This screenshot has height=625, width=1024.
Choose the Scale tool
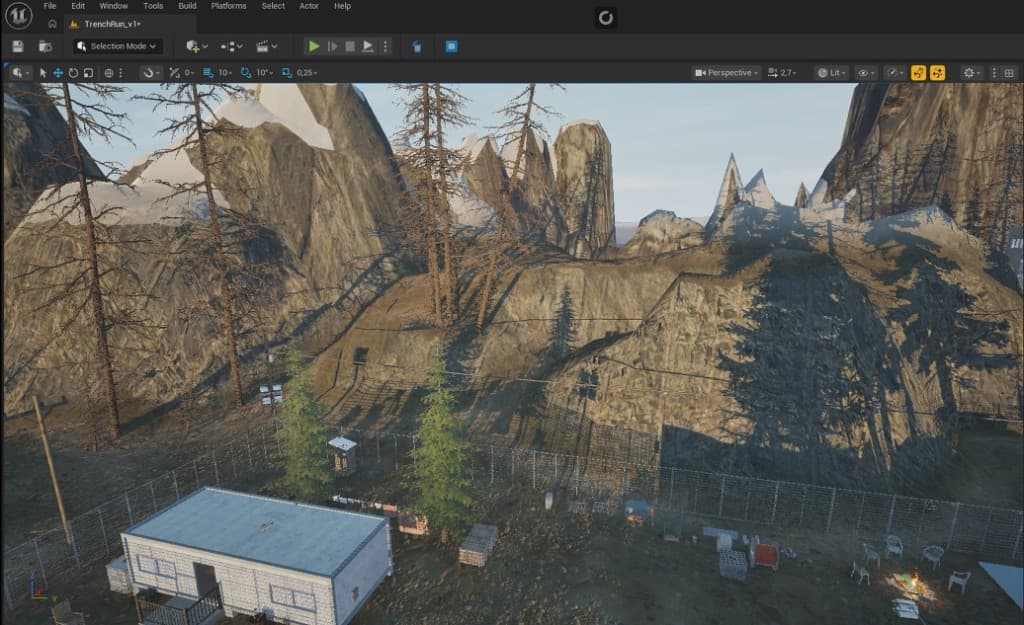click(88, 72)
